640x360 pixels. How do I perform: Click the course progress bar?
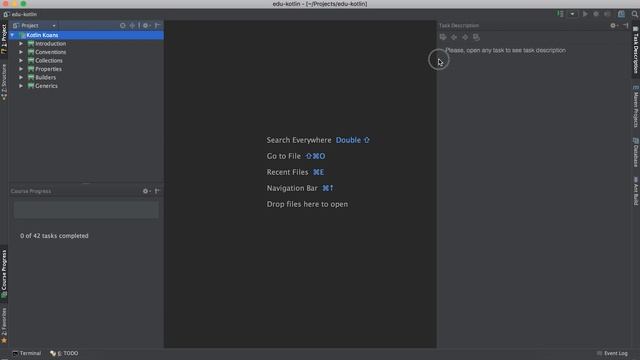pyautogui.click(x=86, y=209)
